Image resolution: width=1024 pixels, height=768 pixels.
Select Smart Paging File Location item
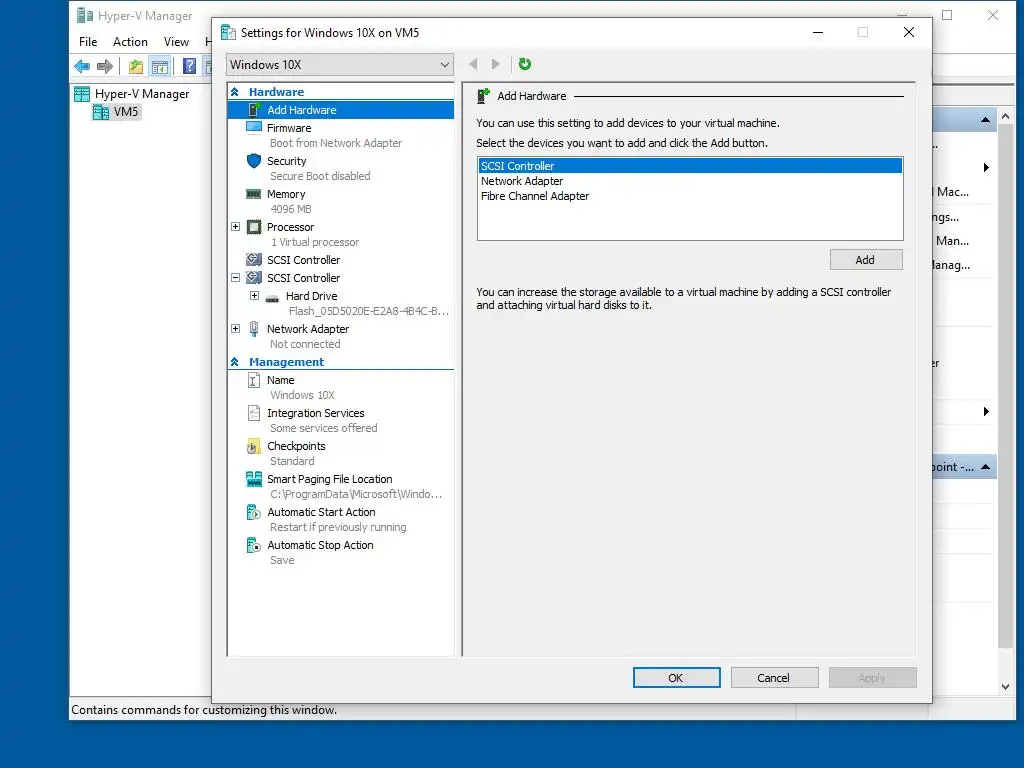pos(330,479)
